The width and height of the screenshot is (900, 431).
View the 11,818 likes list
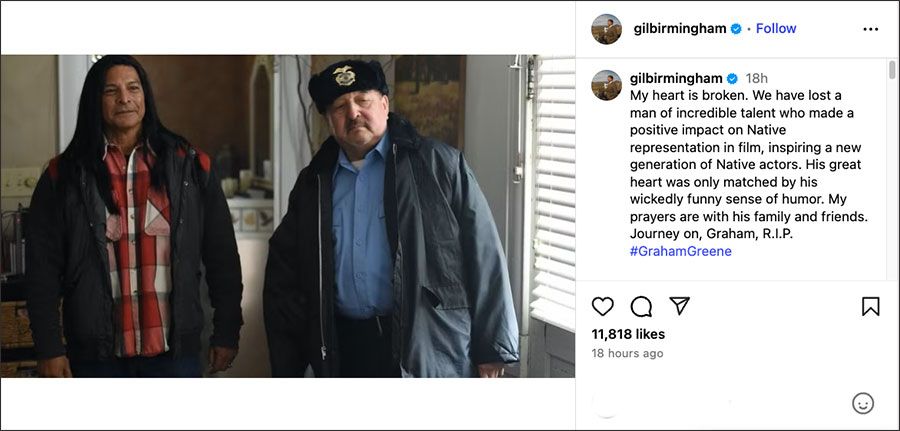628,334
